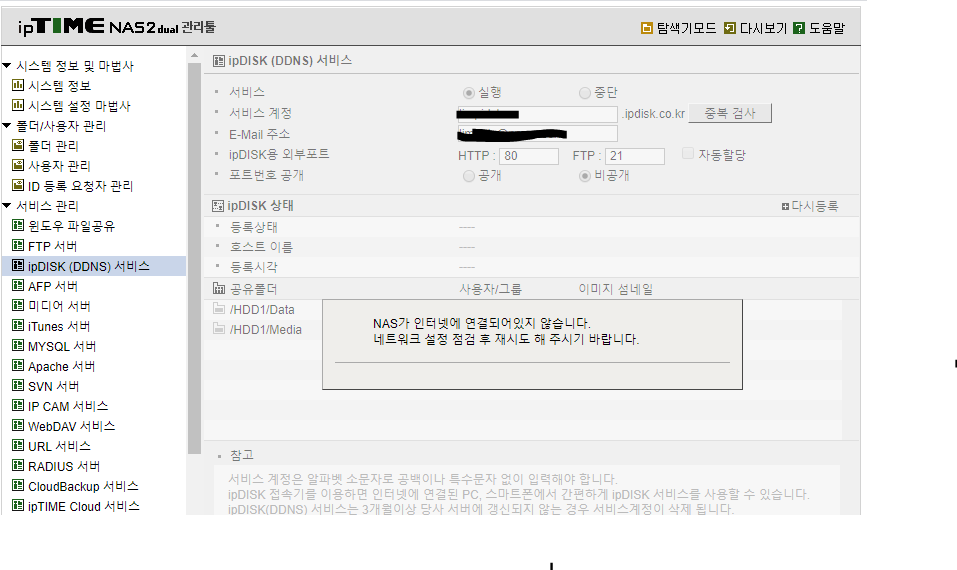Click the /HDD1/Media folder icon
Image resolution: width=957 pixels, height=570 pixels.
point(218,329)
